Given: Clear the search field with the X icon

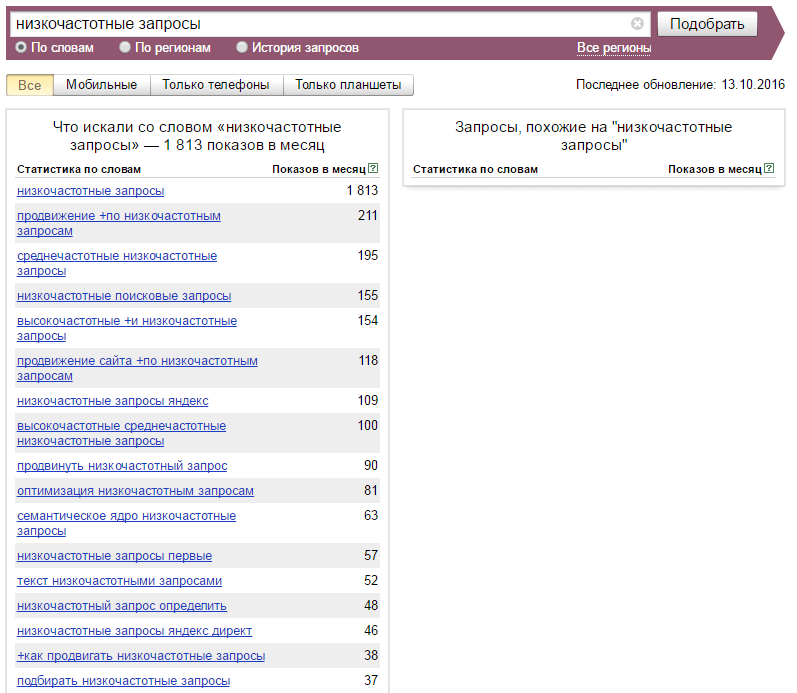Looking at the screenshot, I should (637, 23).
